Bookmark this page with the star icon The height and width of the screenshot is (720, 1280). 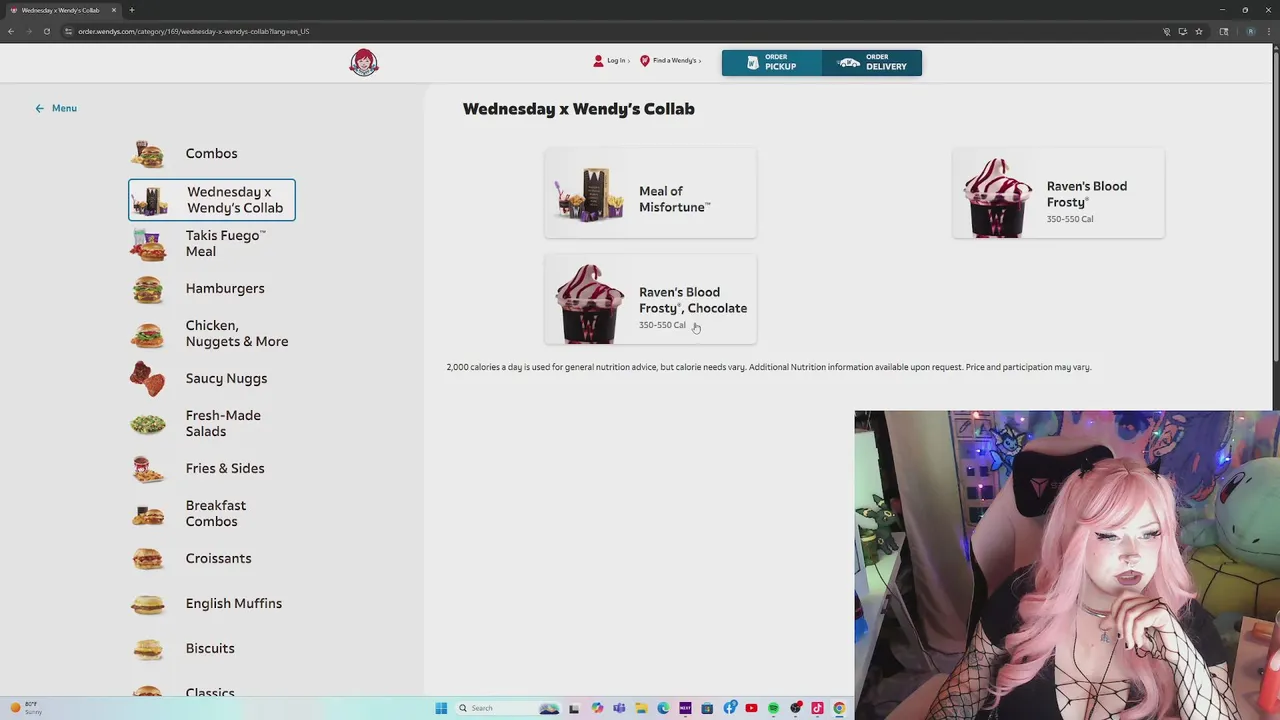pos(1199,31)
